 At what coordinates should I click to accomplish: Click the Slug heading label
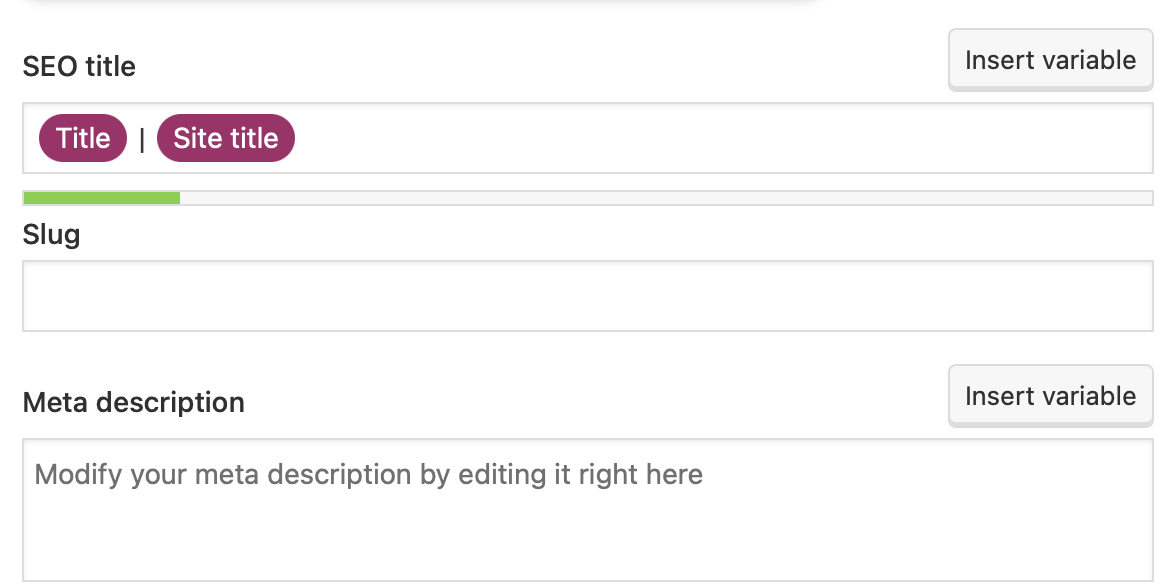click(51, 234)
